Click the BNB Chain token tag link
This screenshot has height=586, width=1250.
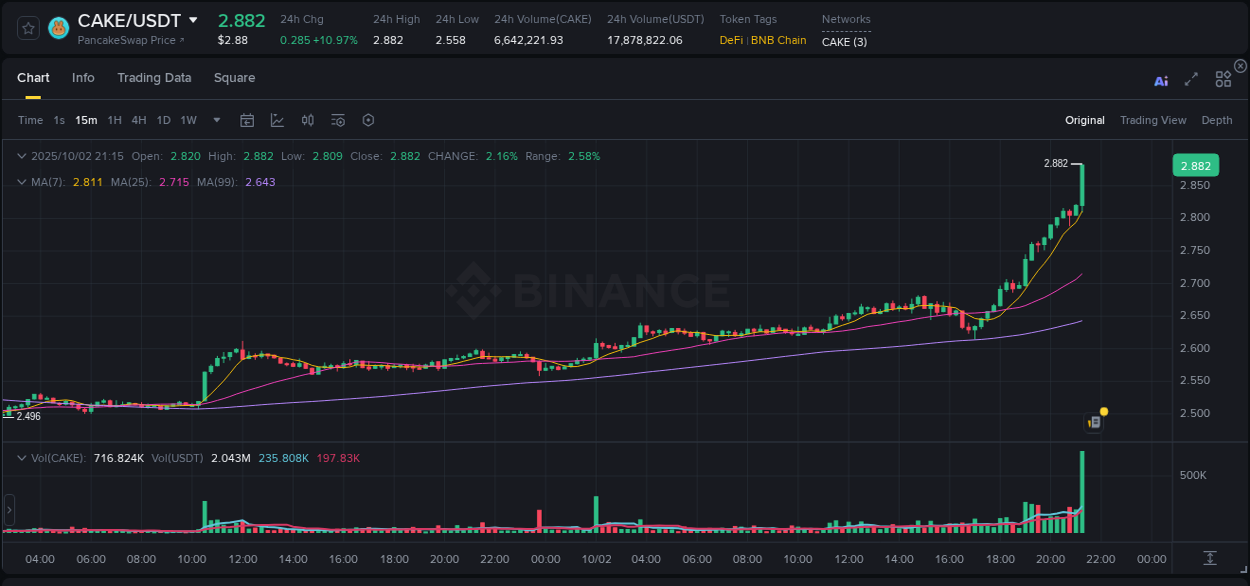pyautogui.click(x=777, y=41)
